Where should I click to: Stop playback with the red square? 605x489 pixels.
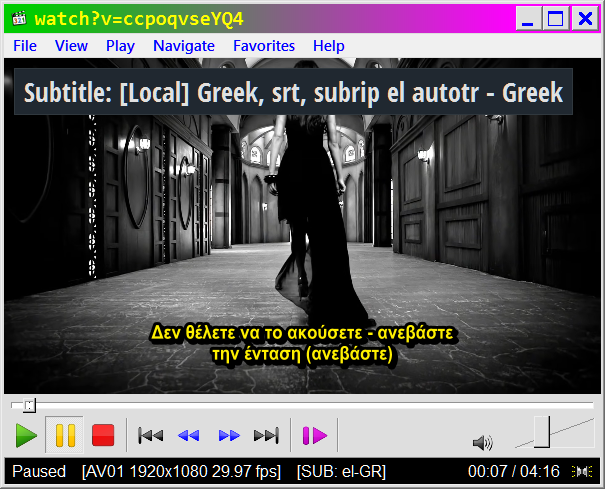click(103, 435)
